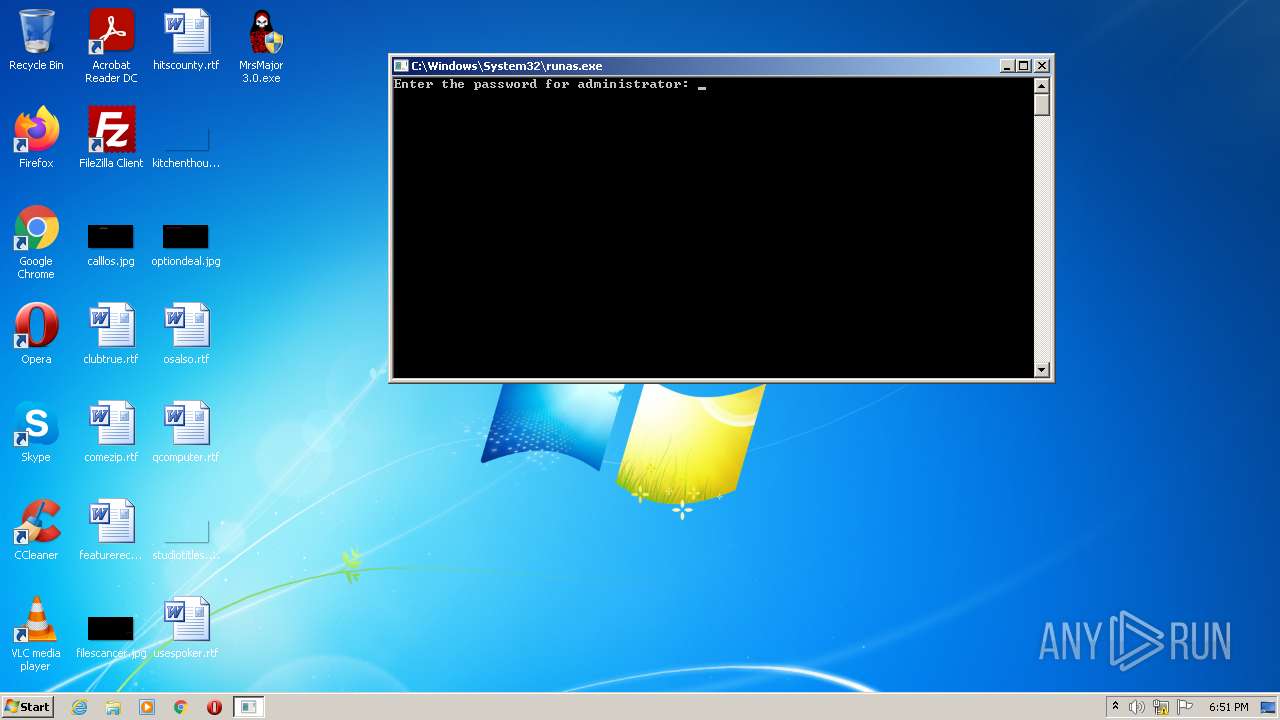Launch Internet Explorer from taskbar

(80, 707)
